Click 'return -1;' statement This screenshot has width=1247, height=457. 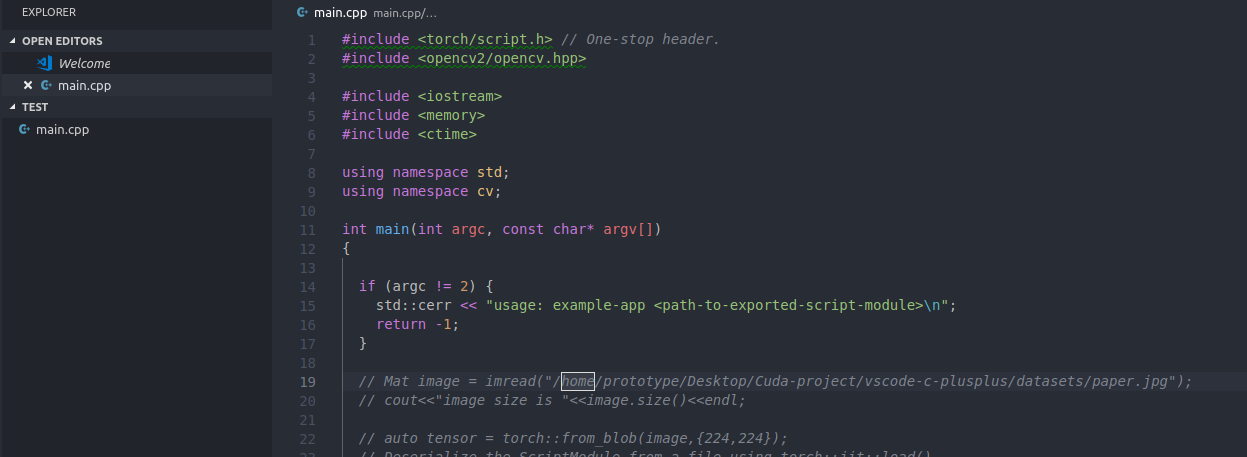(x=417, y=324)
